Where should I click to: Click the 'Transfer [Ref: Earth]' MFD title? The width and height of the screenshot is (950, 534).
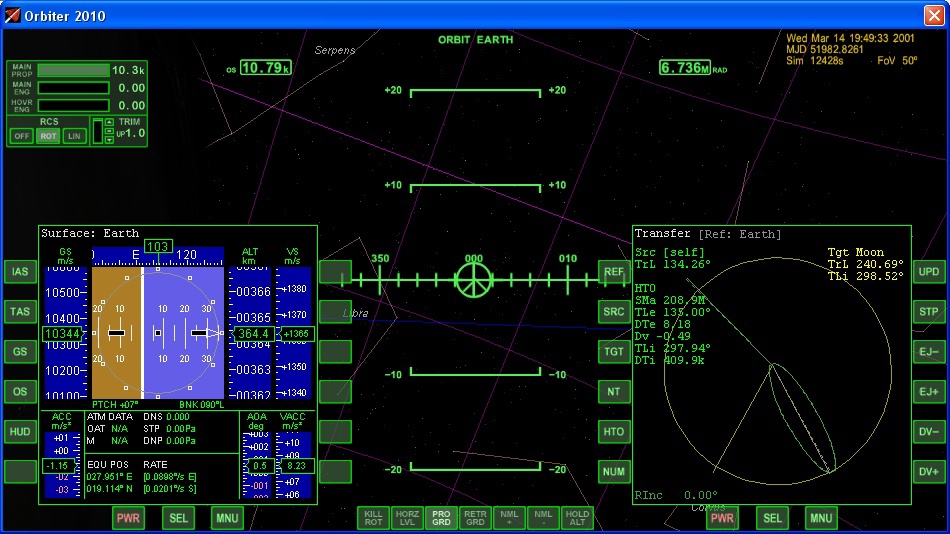pyautogui.click(x=708, y=233)
